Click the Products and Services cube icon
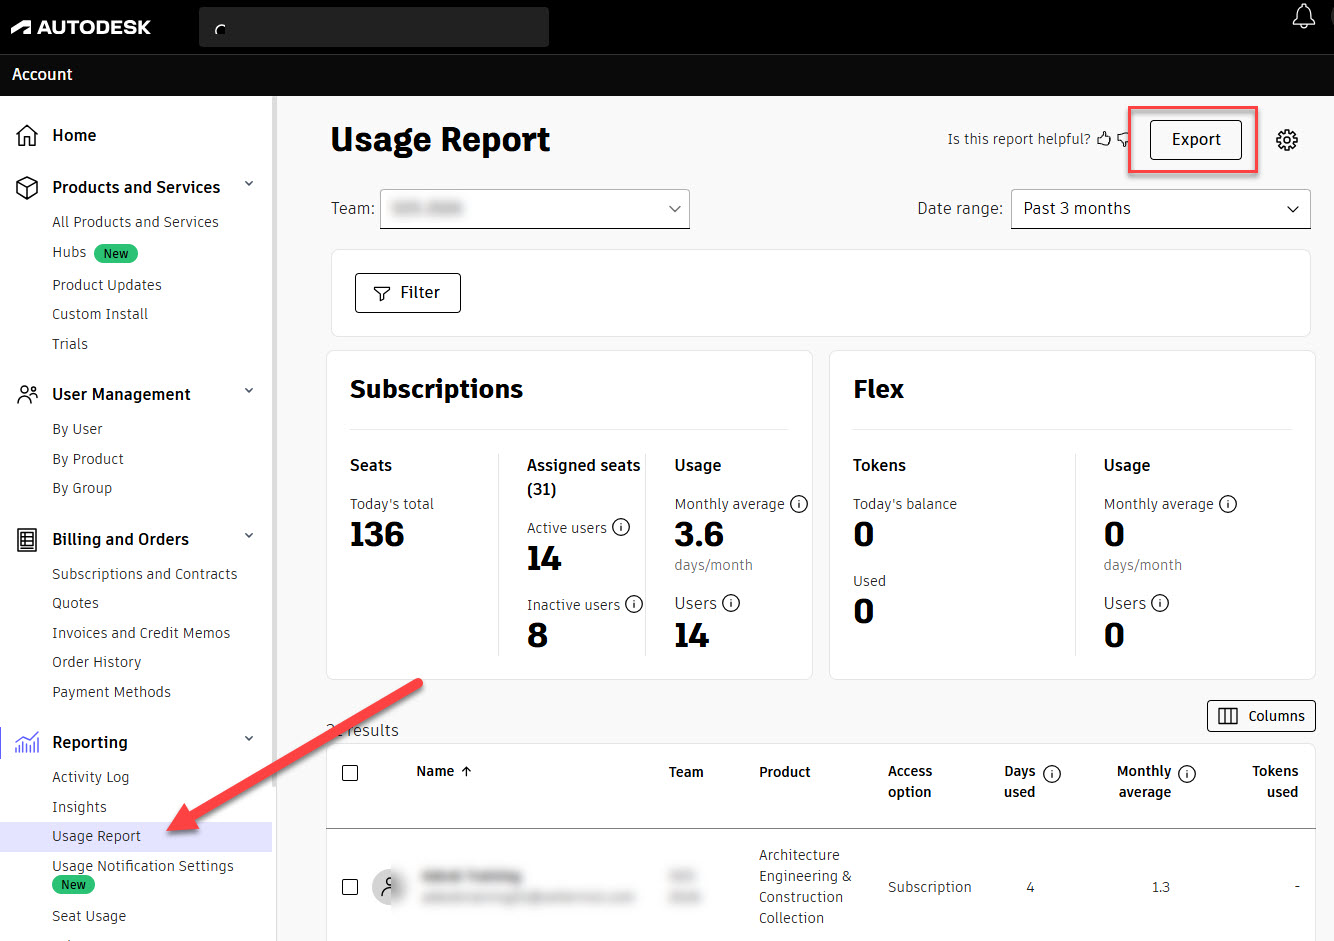The width and height of the screenshot is (1334, 941). point(27,187)
